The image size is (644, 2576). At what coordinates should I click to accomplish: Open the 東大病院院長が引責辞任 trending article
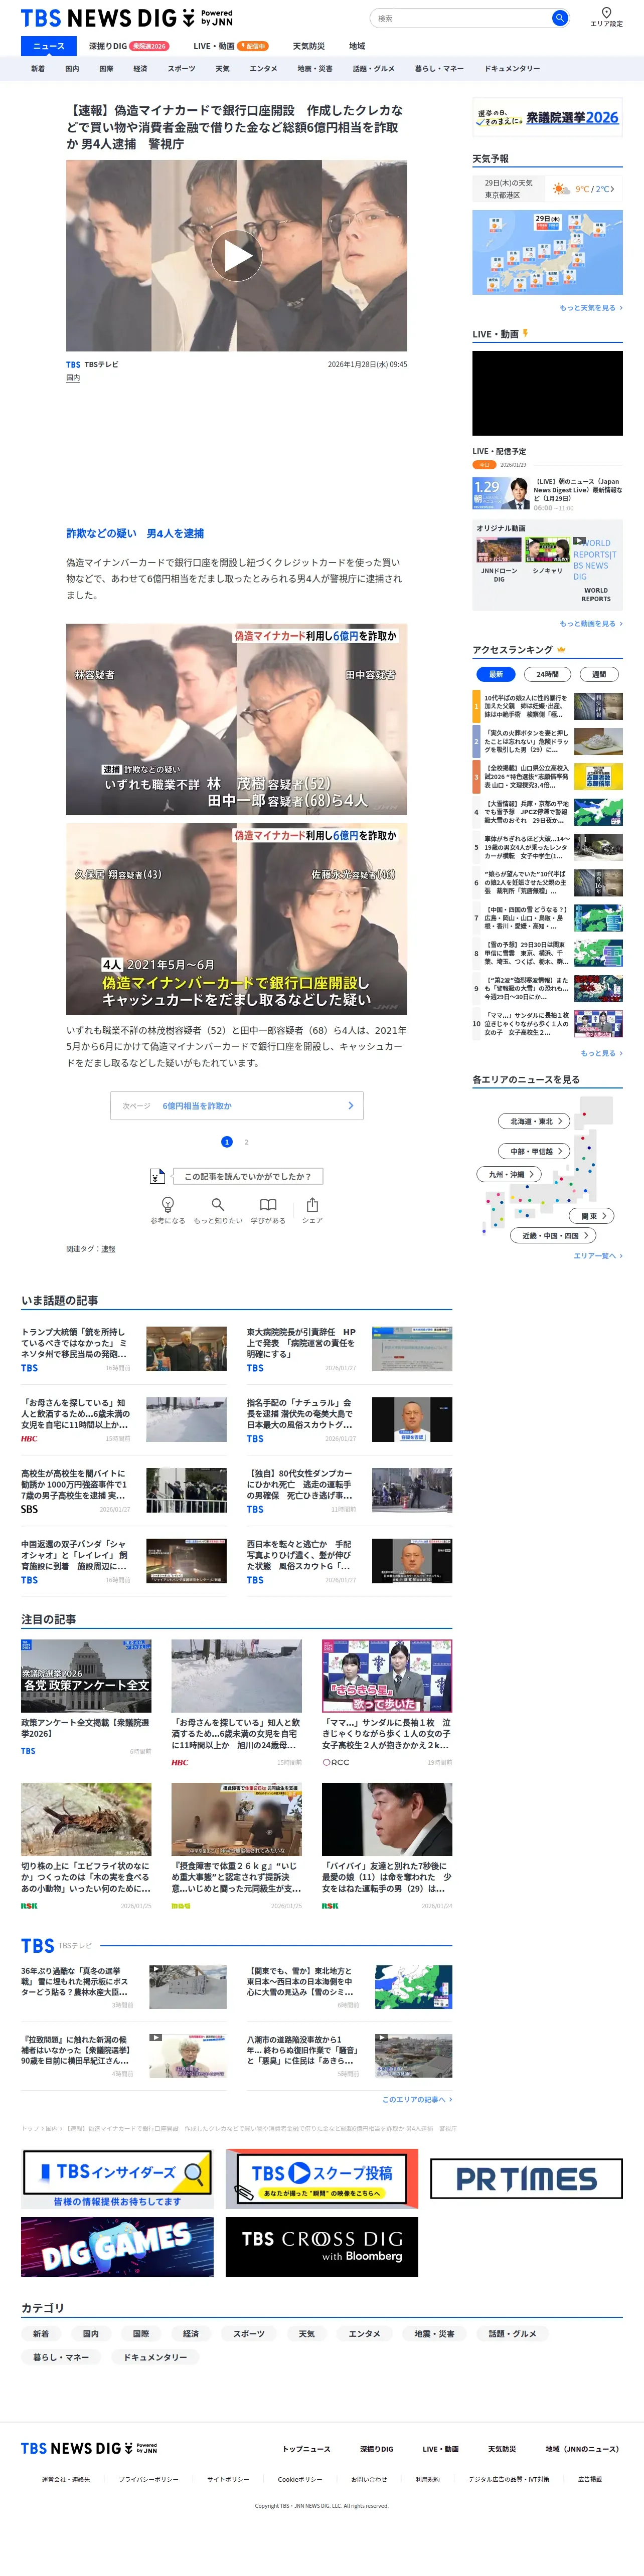[x=349, y=1349]
